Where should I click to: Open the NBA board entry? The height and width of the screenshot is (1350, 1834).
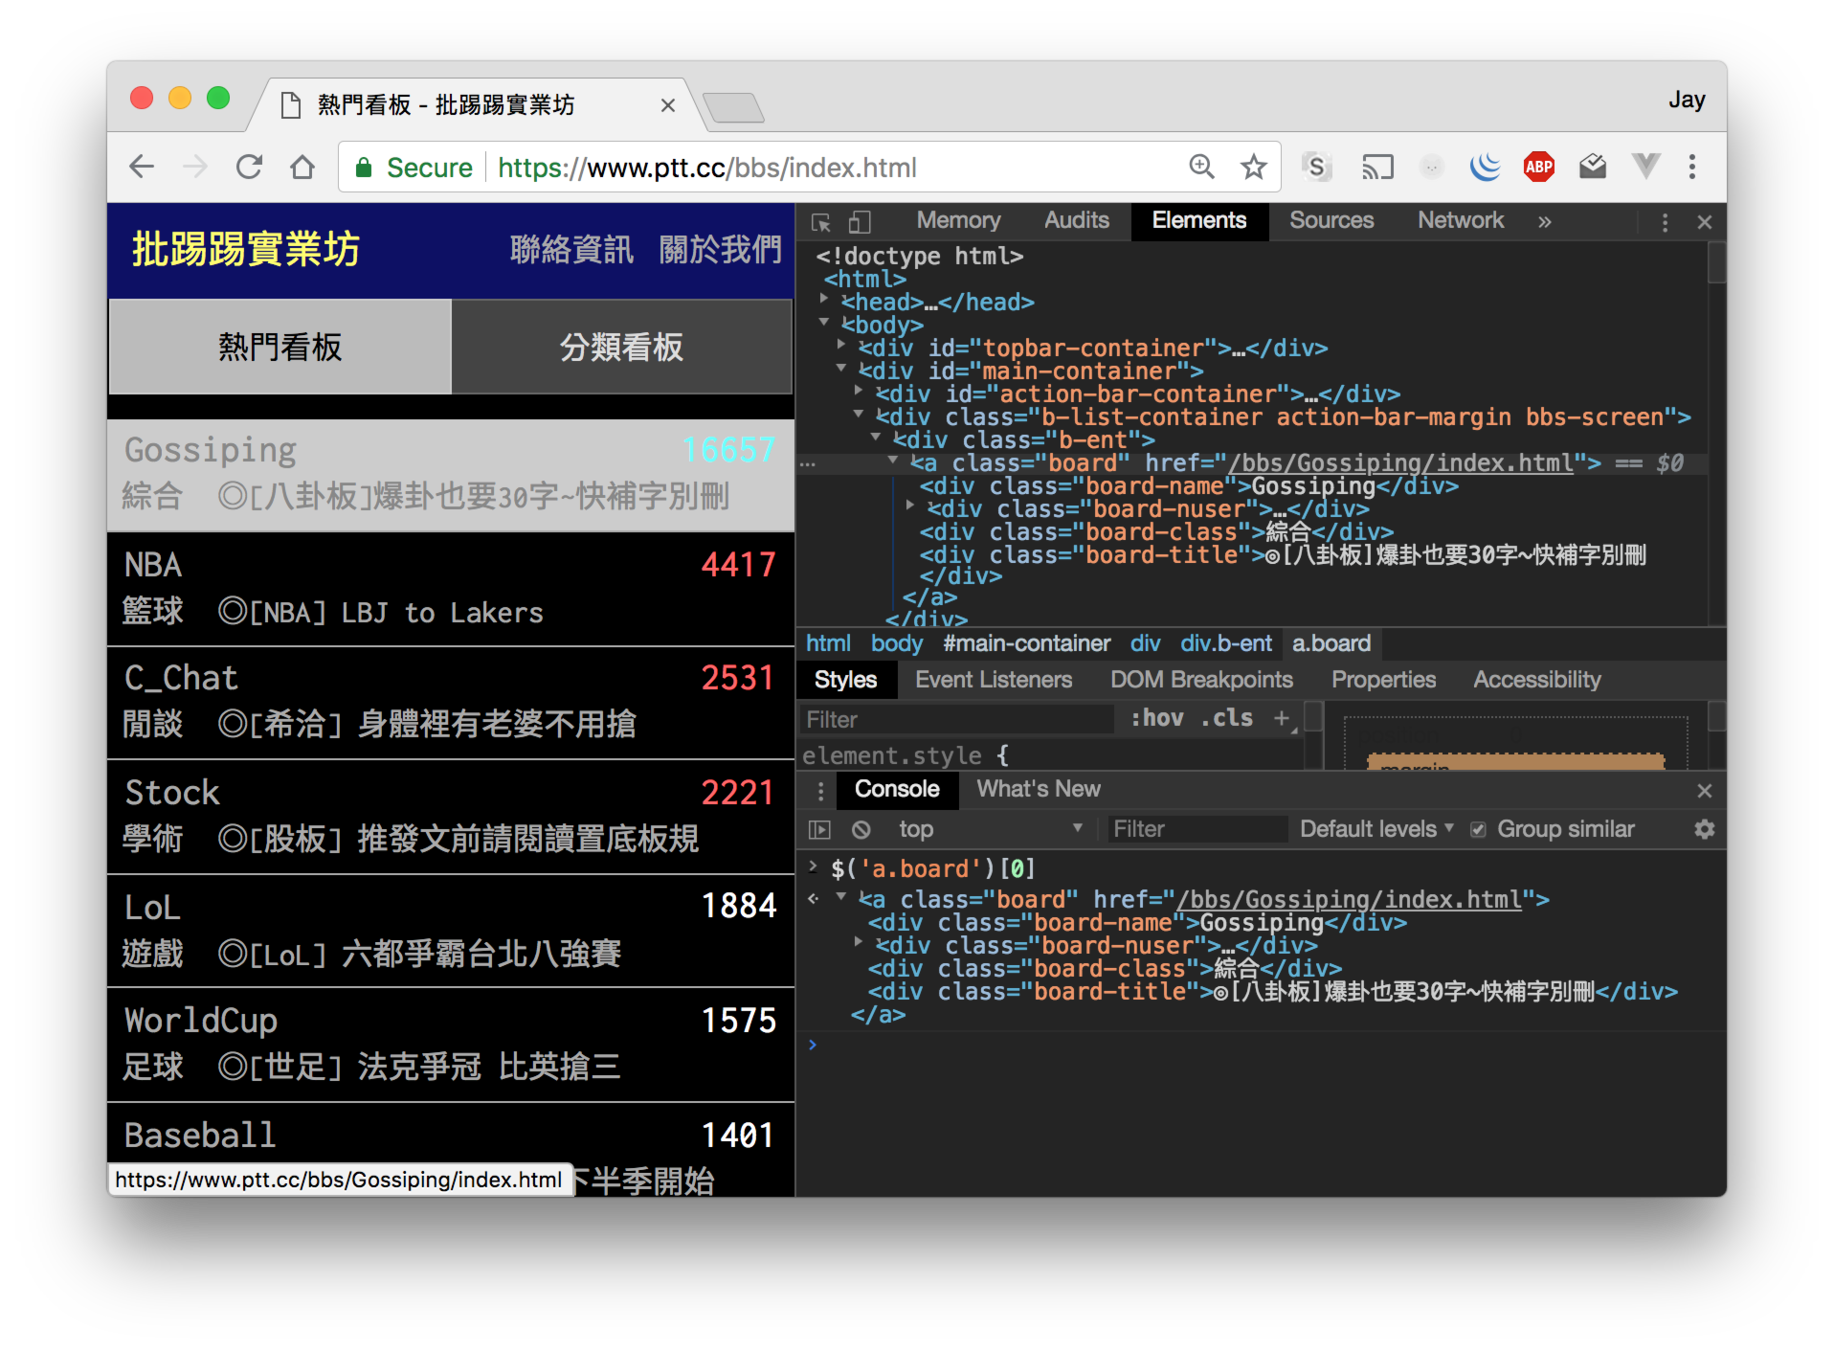pyautogui.click(x=451, y=589)
